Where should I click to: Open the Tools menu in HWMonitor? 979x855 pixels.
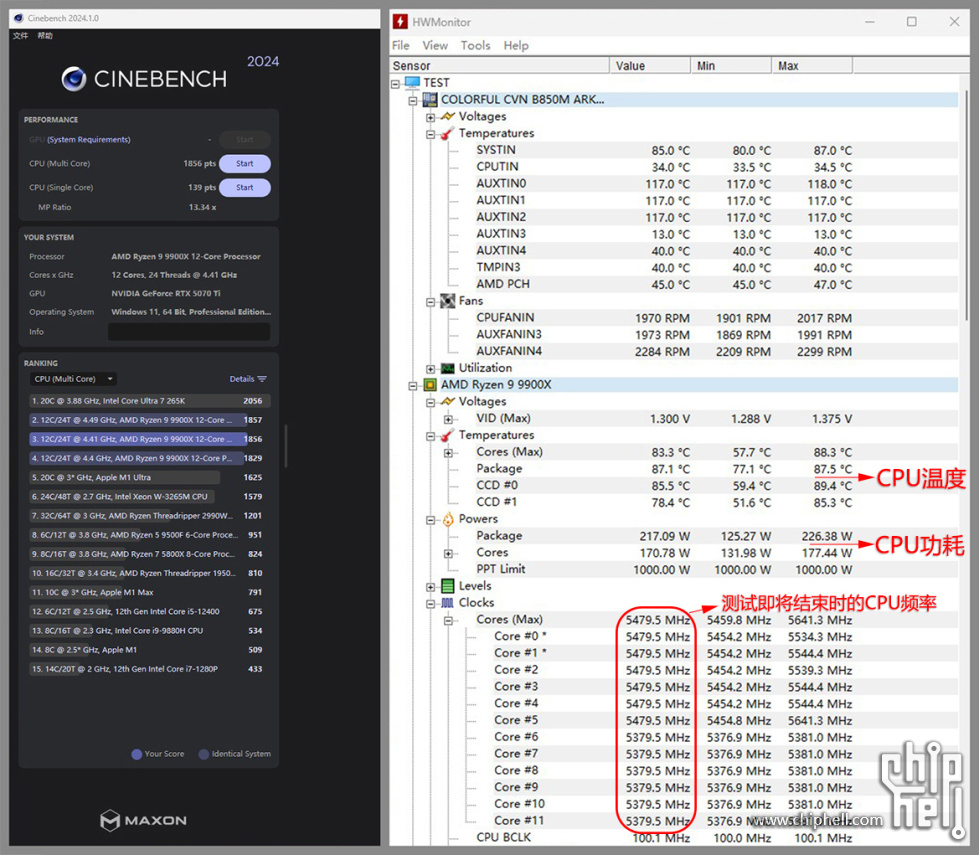pyautogui.click(x=475, y=45)
